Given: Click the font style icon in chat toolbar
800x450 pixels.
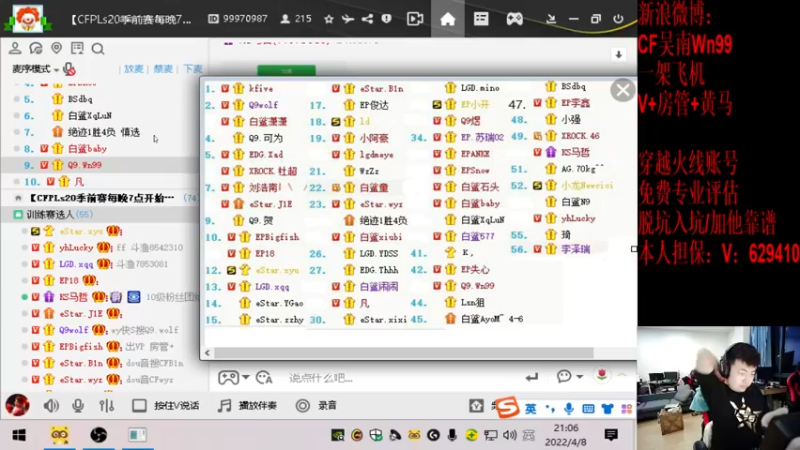Looking at the screenshot, I should [264, 378].
